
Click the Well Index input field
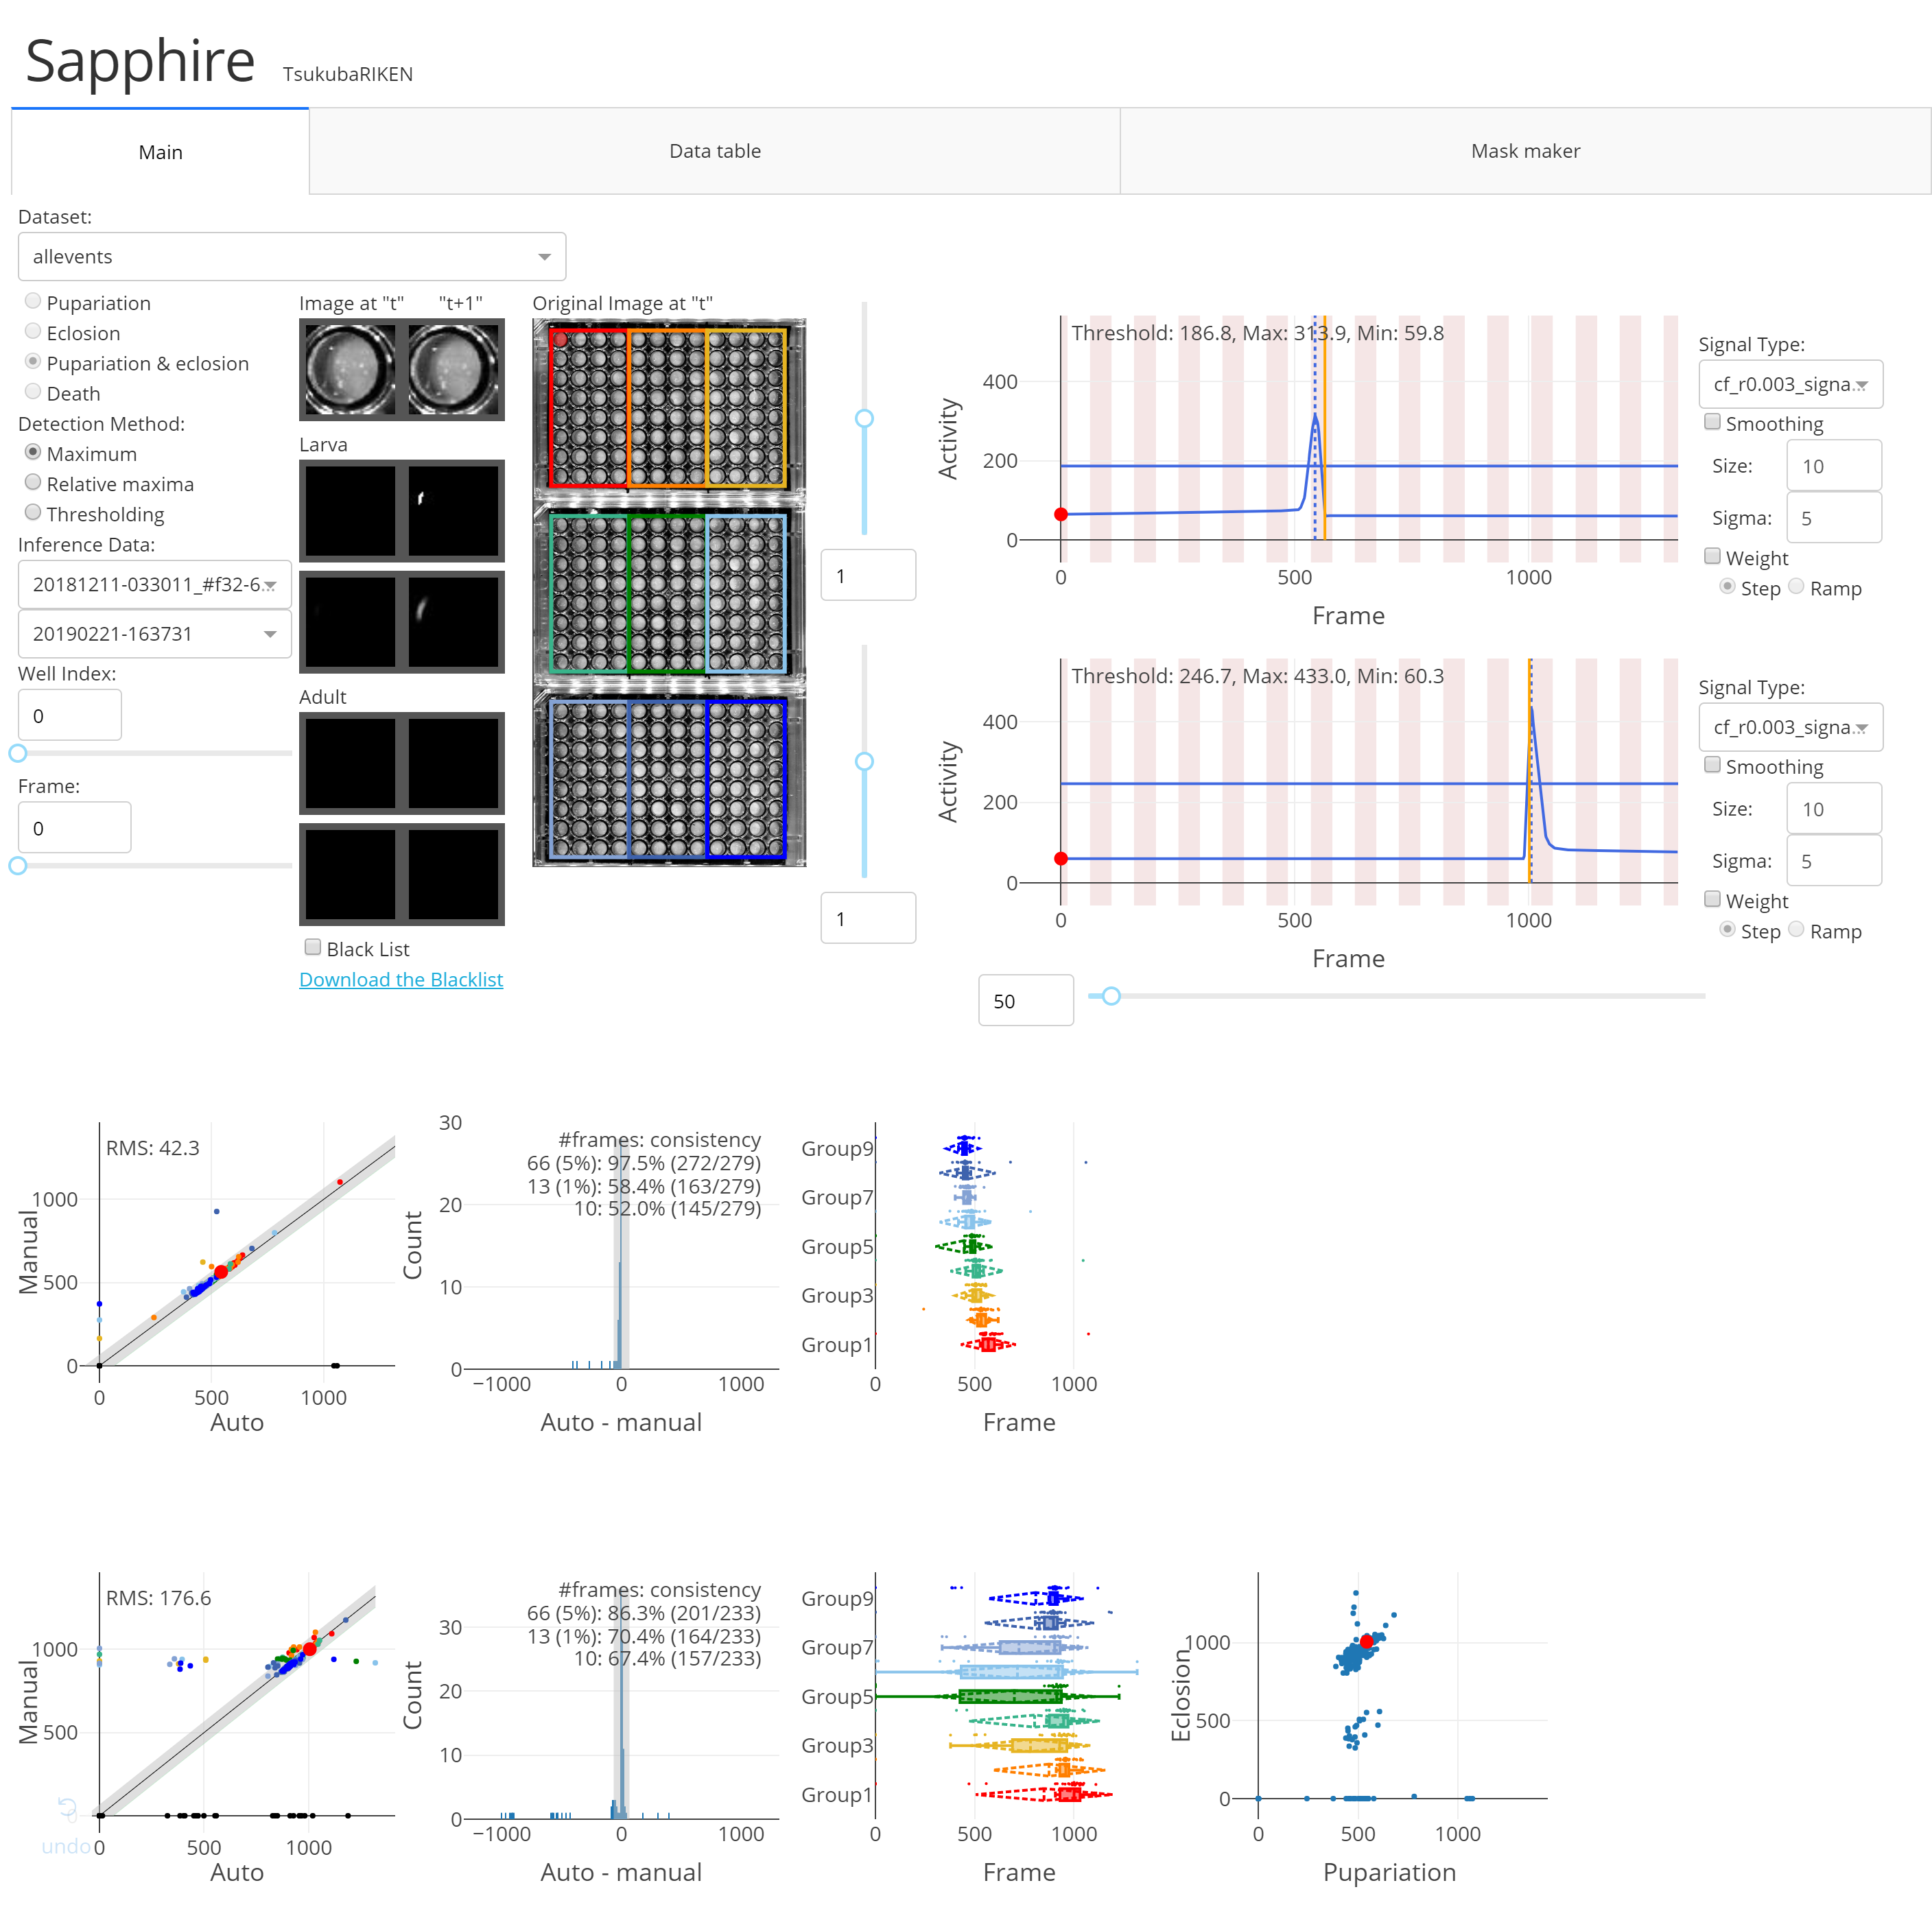[69, 716]
